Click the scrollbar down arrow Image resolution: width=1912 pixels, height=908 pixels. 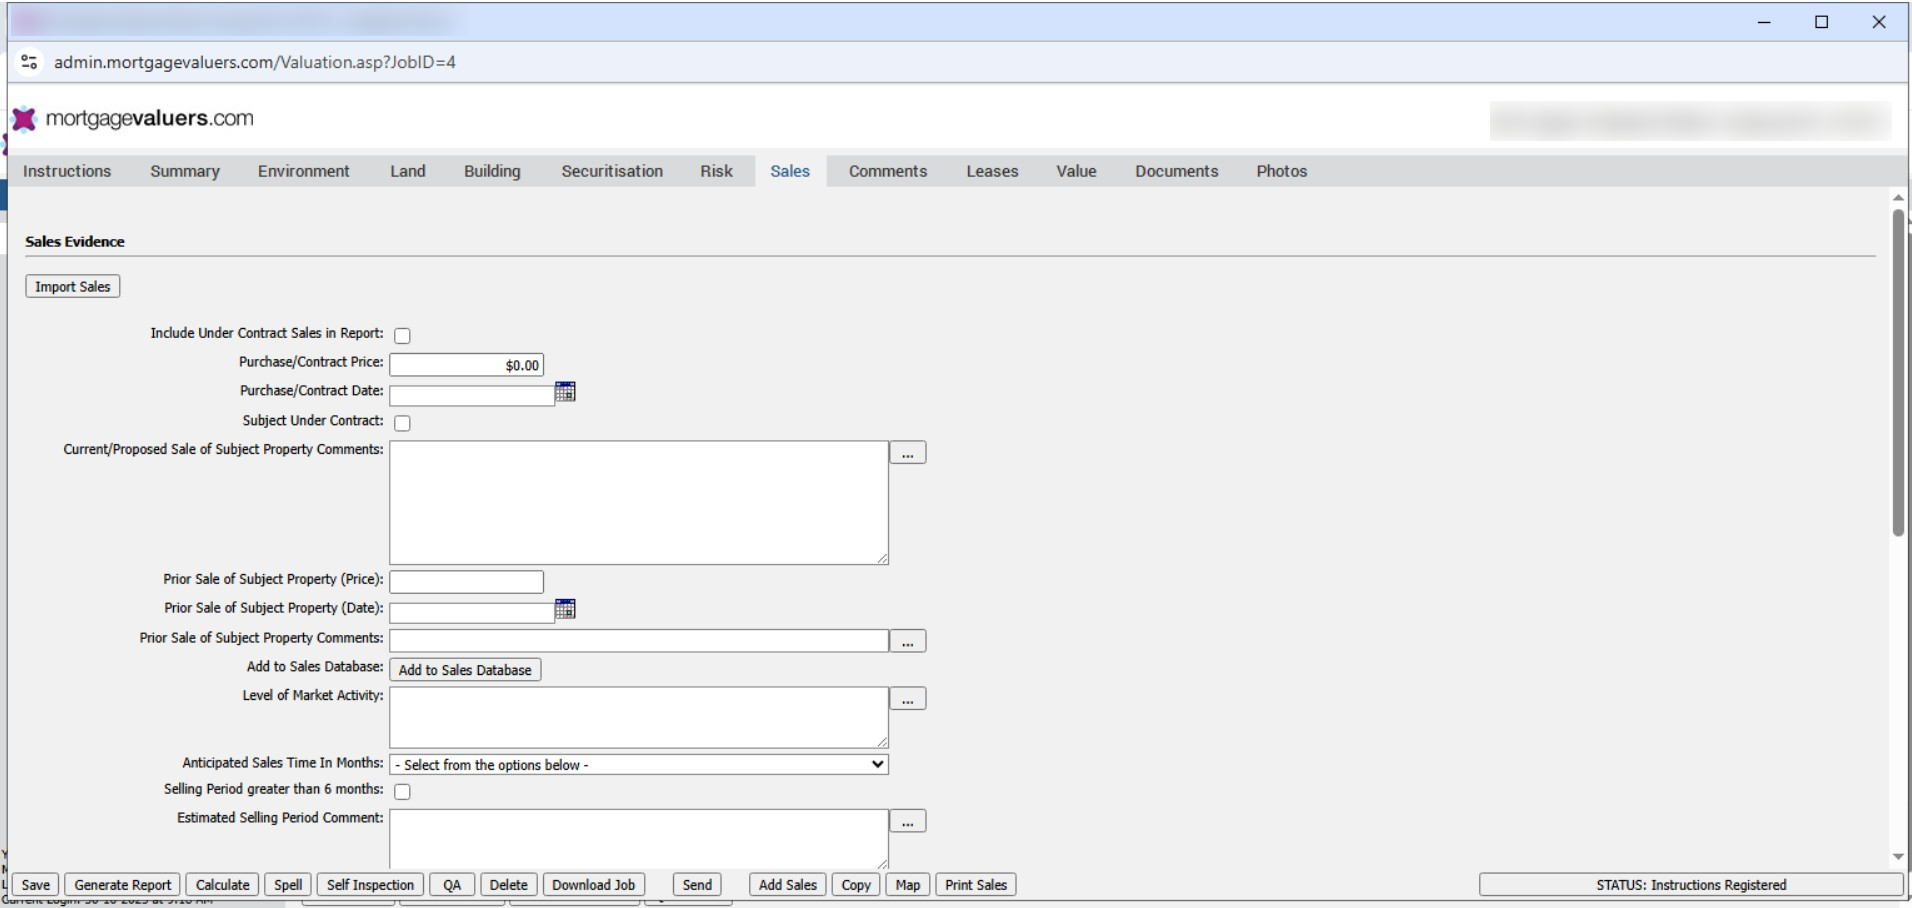coord(1898,857)
